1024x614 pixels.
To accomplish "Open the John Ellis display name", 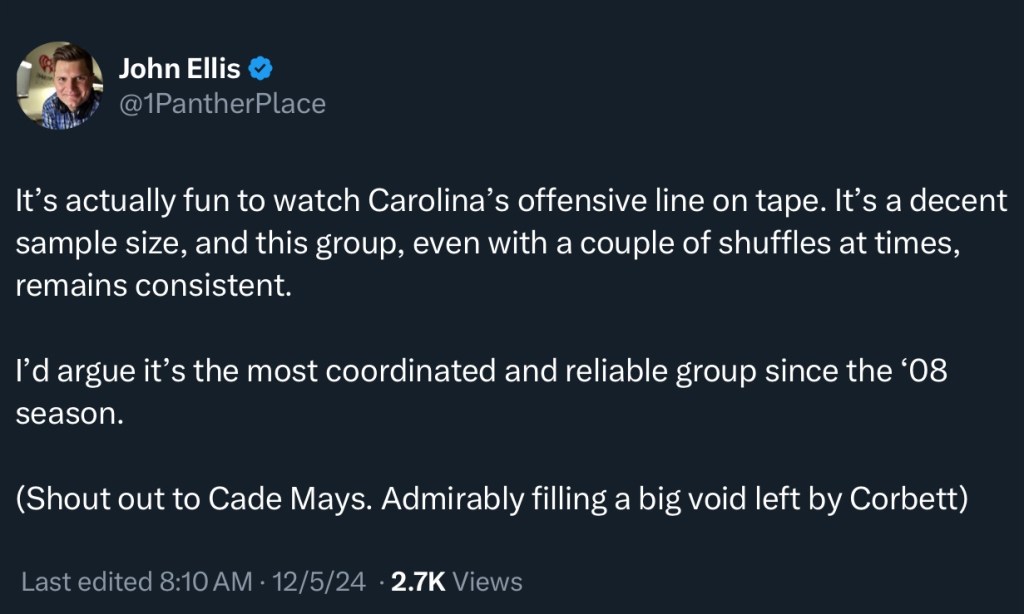I will 180,69.
